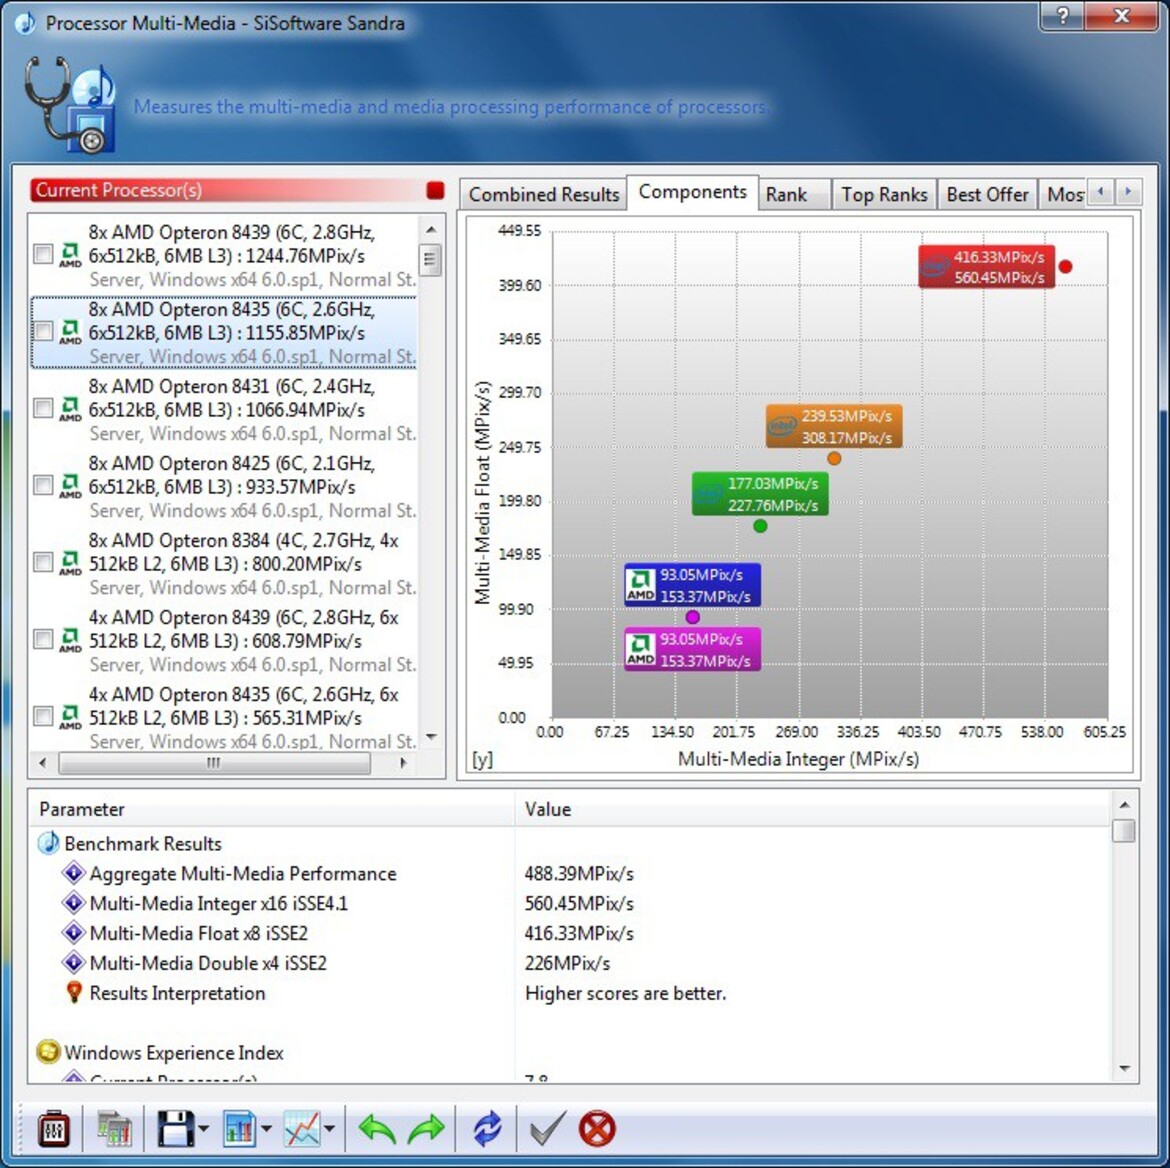Click the Value column header
Image resolution: width=1170 pixels, height=1168 pixels.
(x=812, y=809)
